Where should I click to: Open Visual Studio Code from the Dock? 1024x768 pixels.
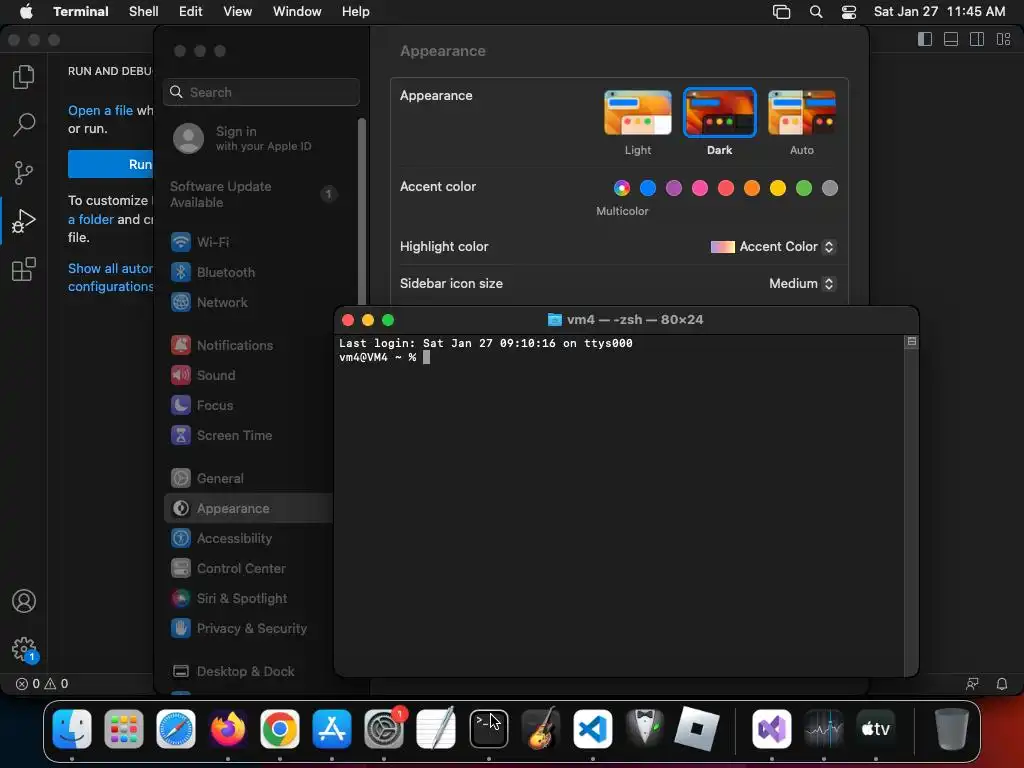pyautogui.click(x=592, y=728)
